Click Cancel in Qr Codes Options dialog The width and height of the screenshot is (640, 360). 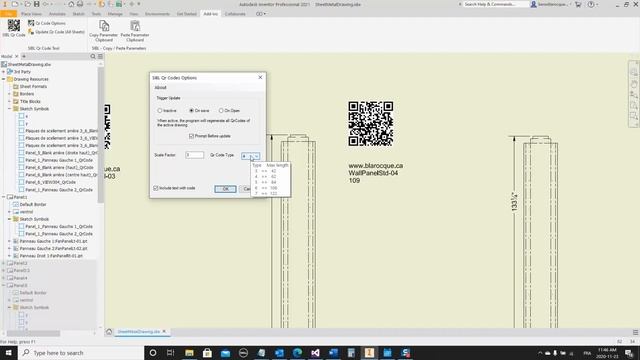(x=246, y=189)
